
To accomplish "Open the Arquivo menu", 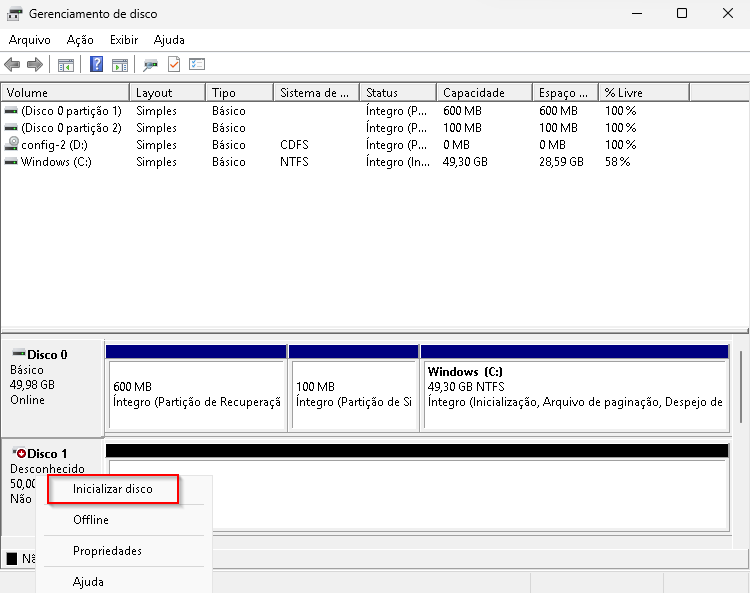I will 29,40.
